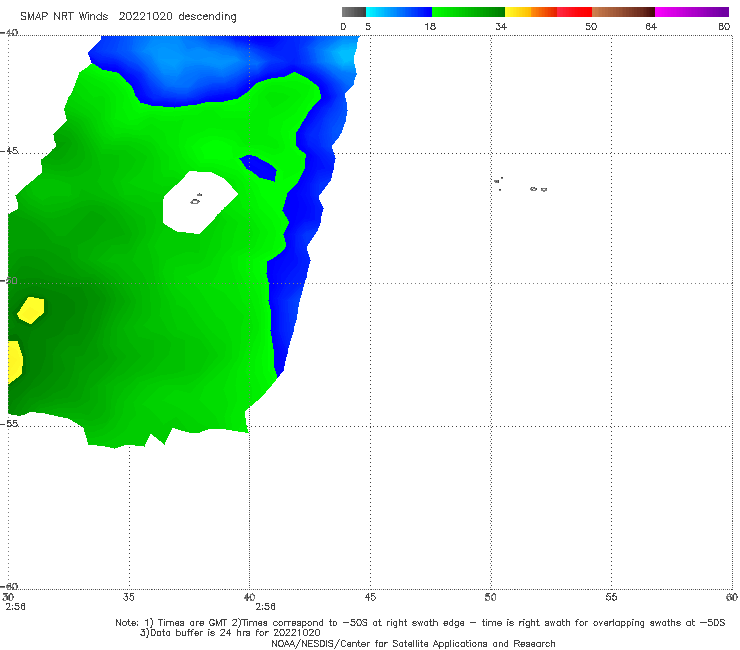This screenshot has width=740, height=650.
Task: Click the "35" longitude label on the bottom axis
Action: [129, 597]
